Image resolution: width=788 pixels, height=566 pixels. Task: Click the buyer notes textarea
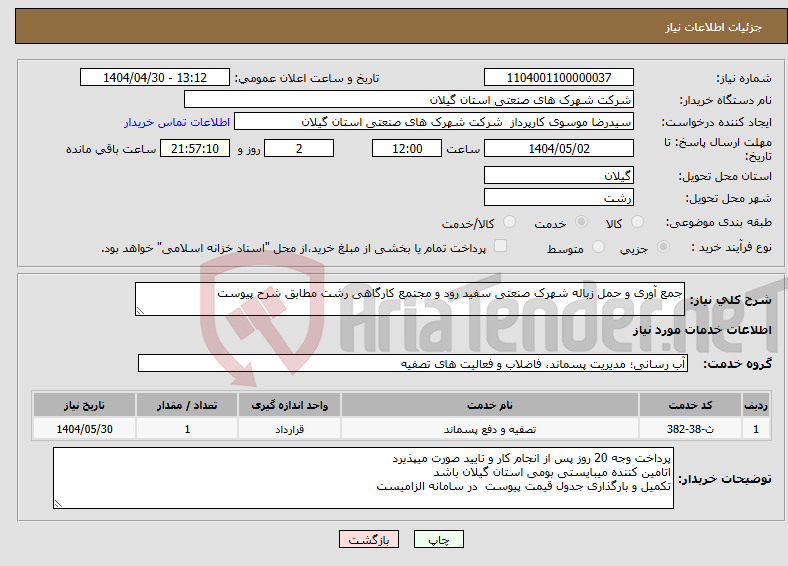363,479
